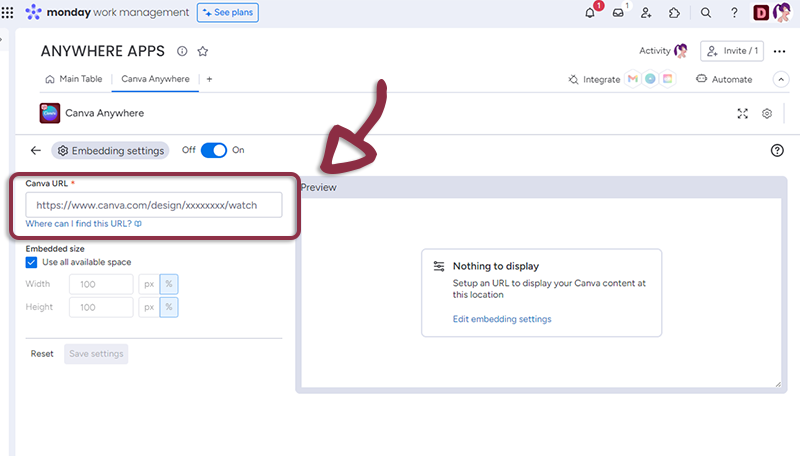Select the Canva Anywhere tab
This screenshot has width=800, height=456.
154,79
